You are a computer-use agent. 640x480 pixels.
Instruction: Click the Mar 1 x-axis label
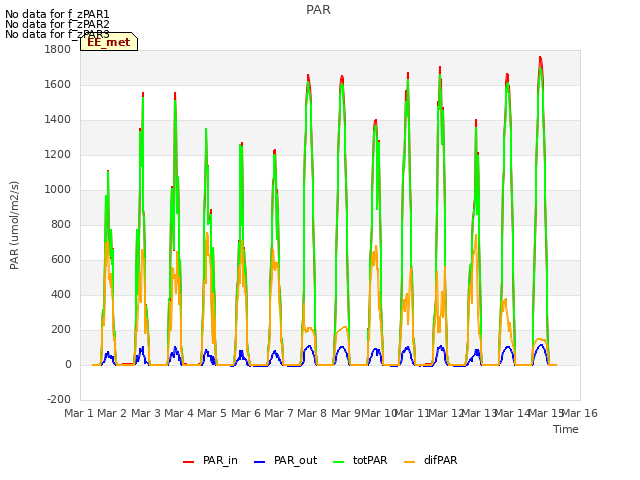coord(79,413)
